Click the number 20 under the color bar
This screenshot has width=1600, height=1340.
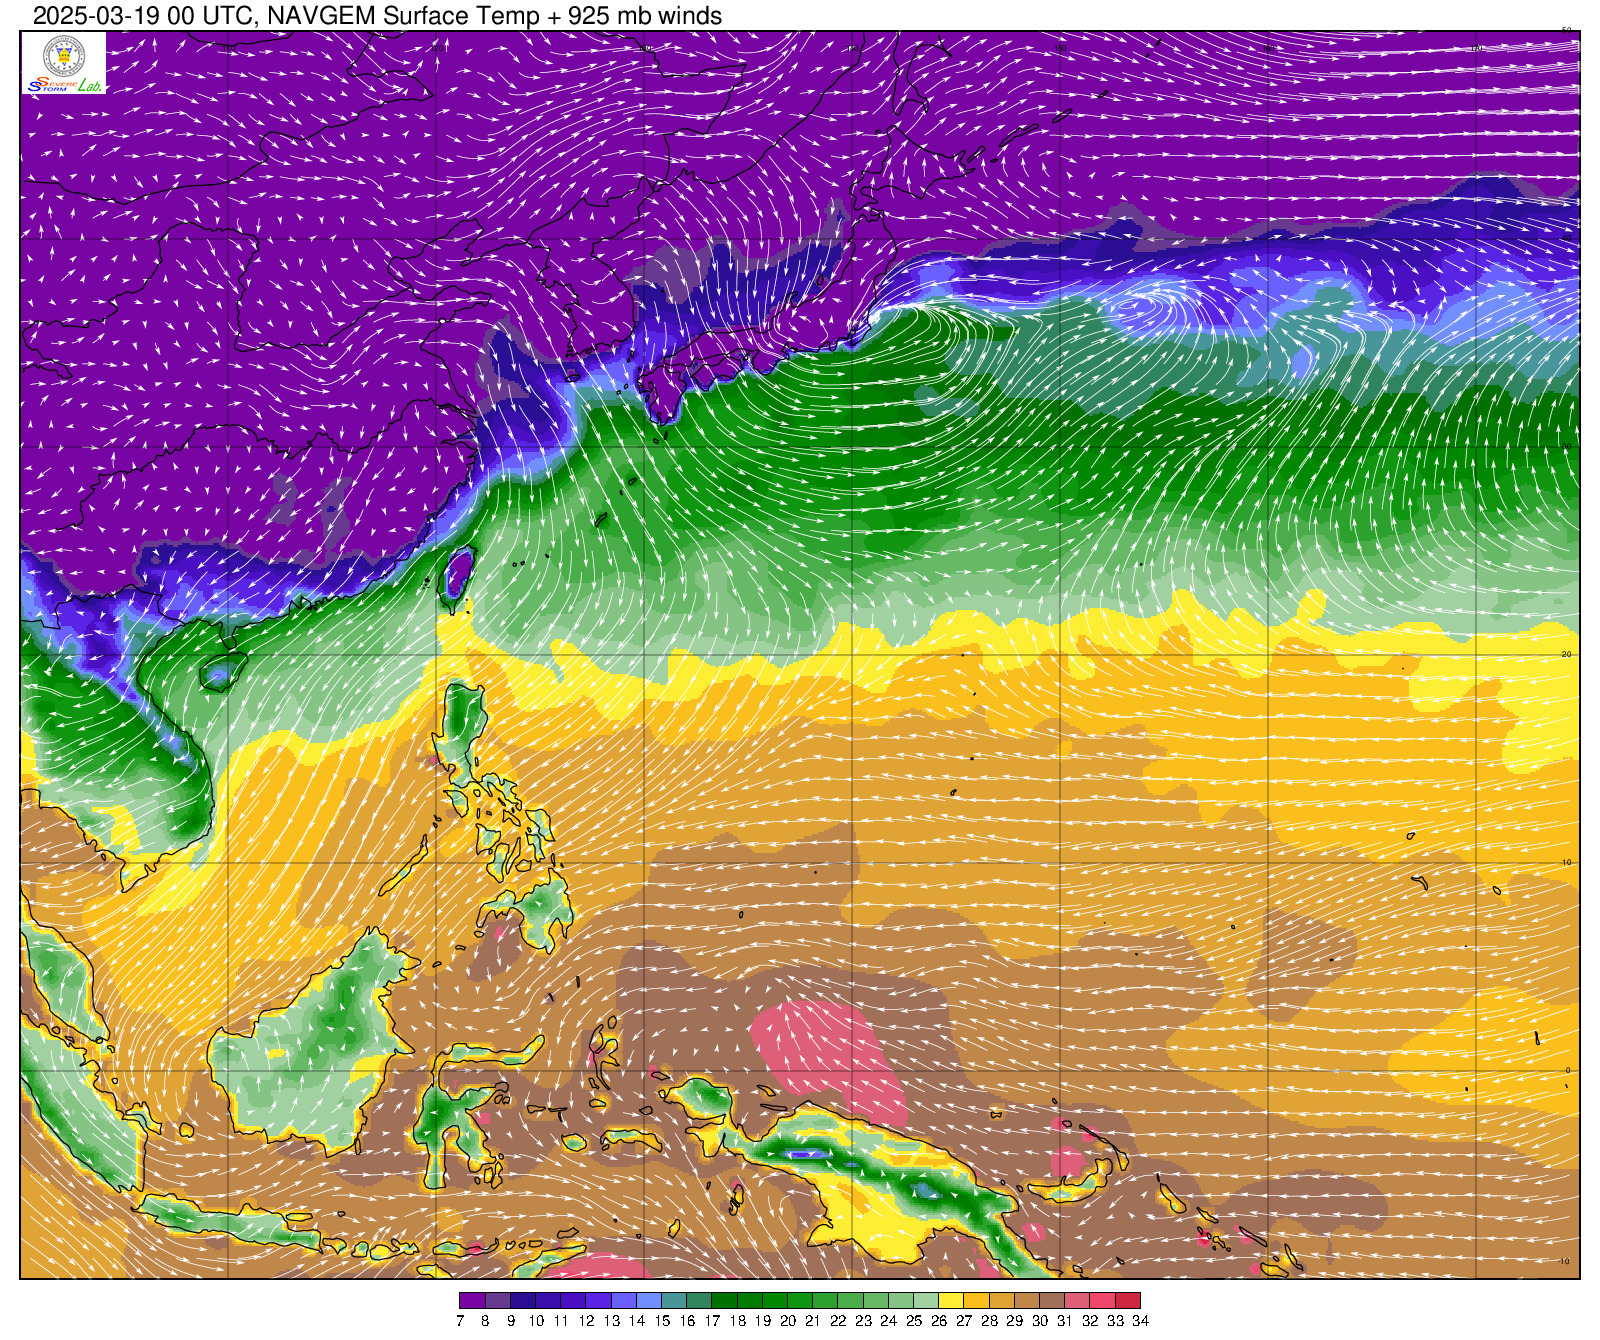(788, 1321)
